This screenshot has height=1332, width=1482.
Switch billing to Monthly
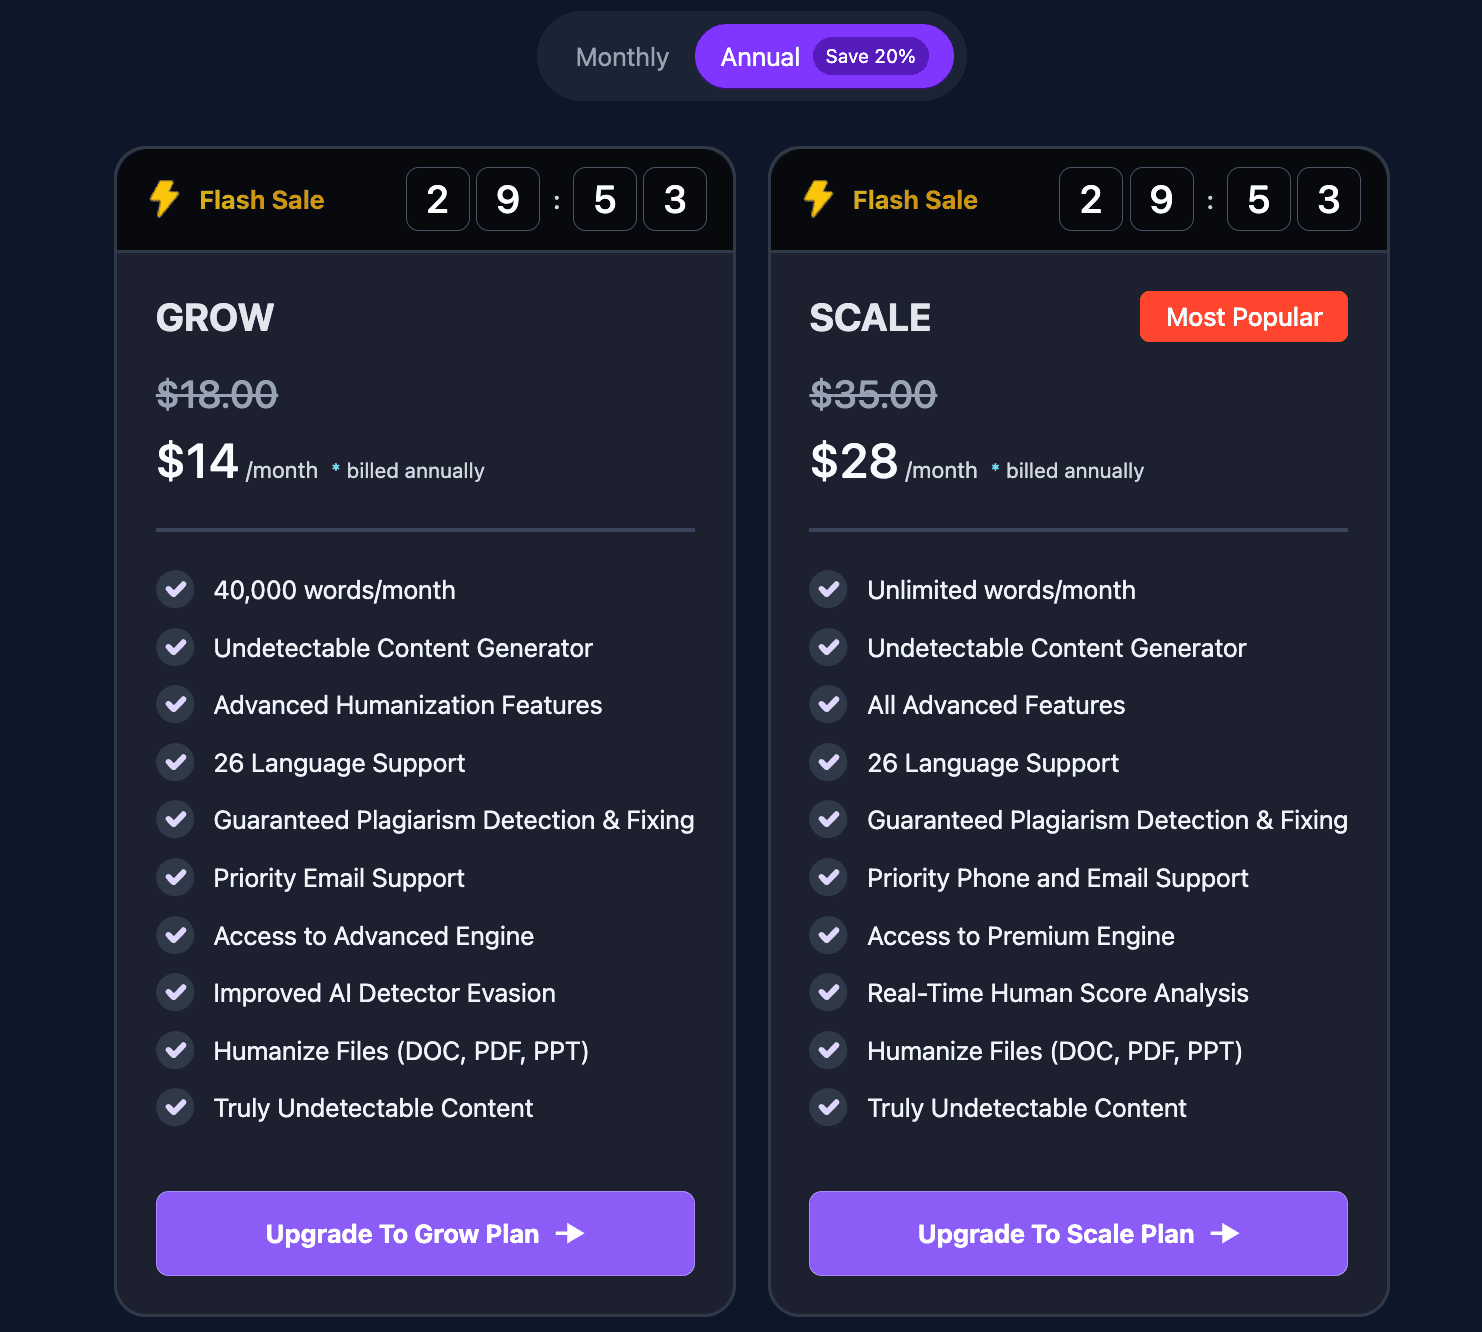[x=622, y=57]
